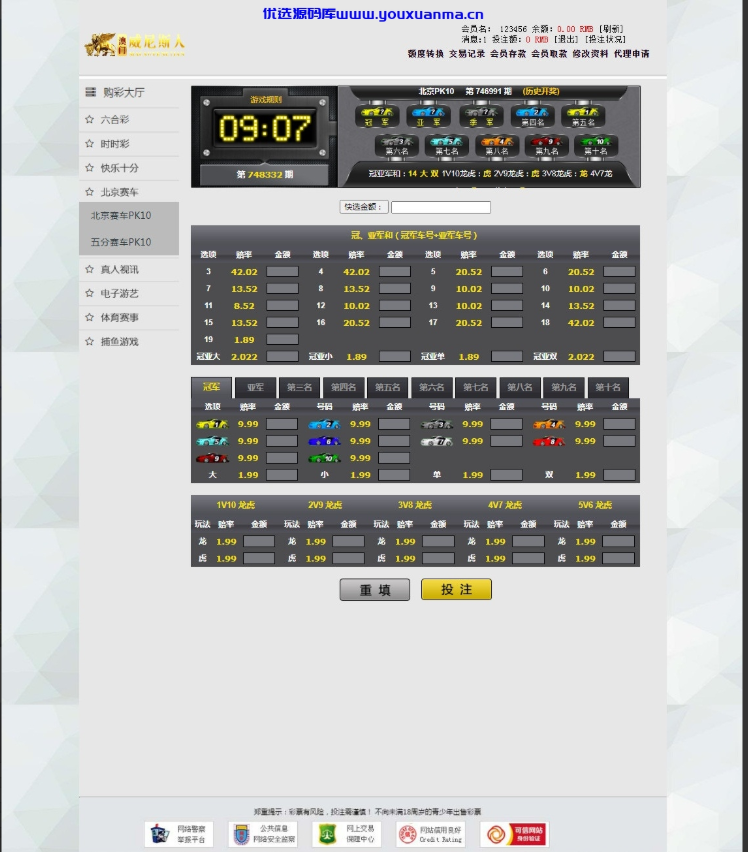The width and height of the screenshot is (748, 852).
Task: Open 额度转换 in top navigation
Action: point(426,53)
